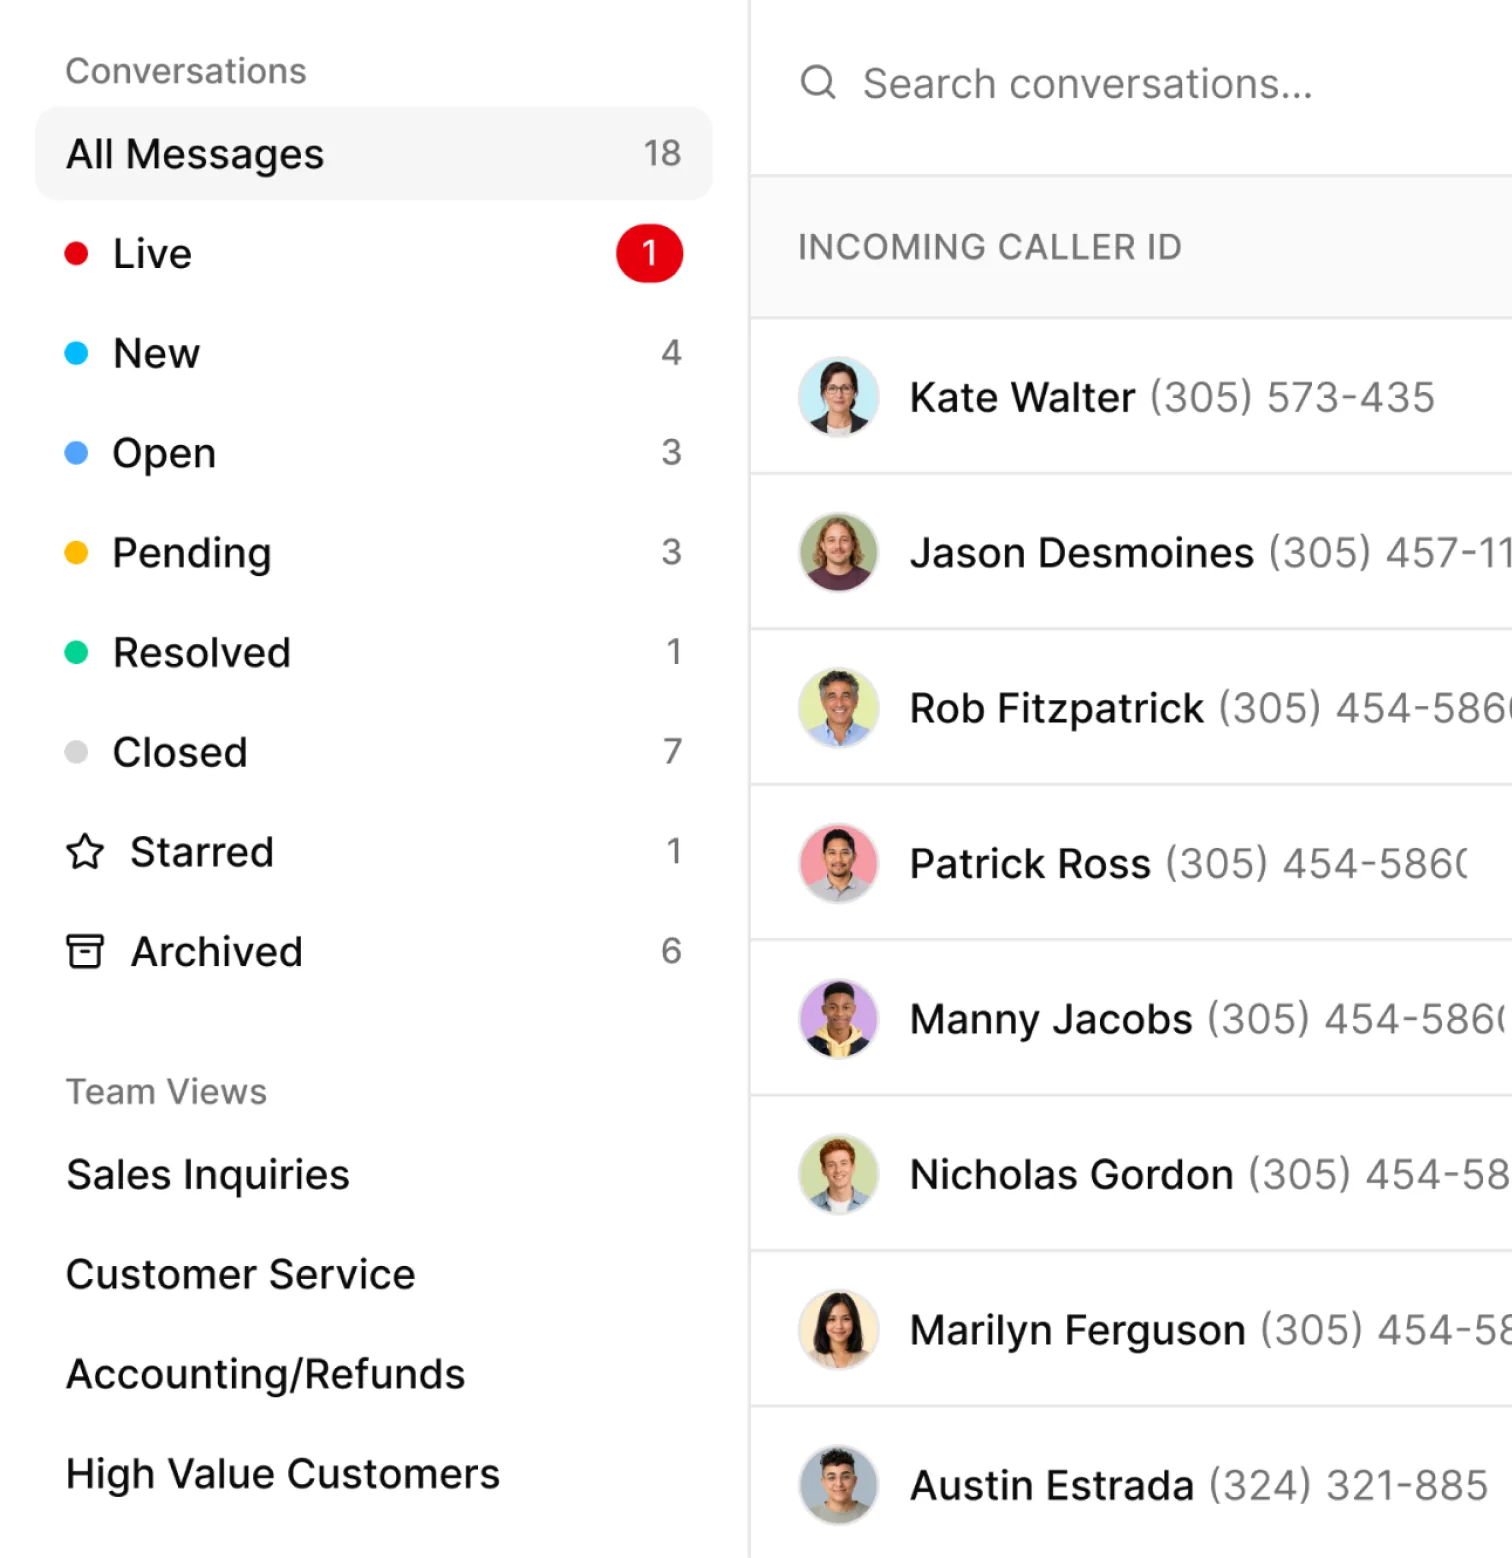Click the red Live status dot

pos(76,254)
